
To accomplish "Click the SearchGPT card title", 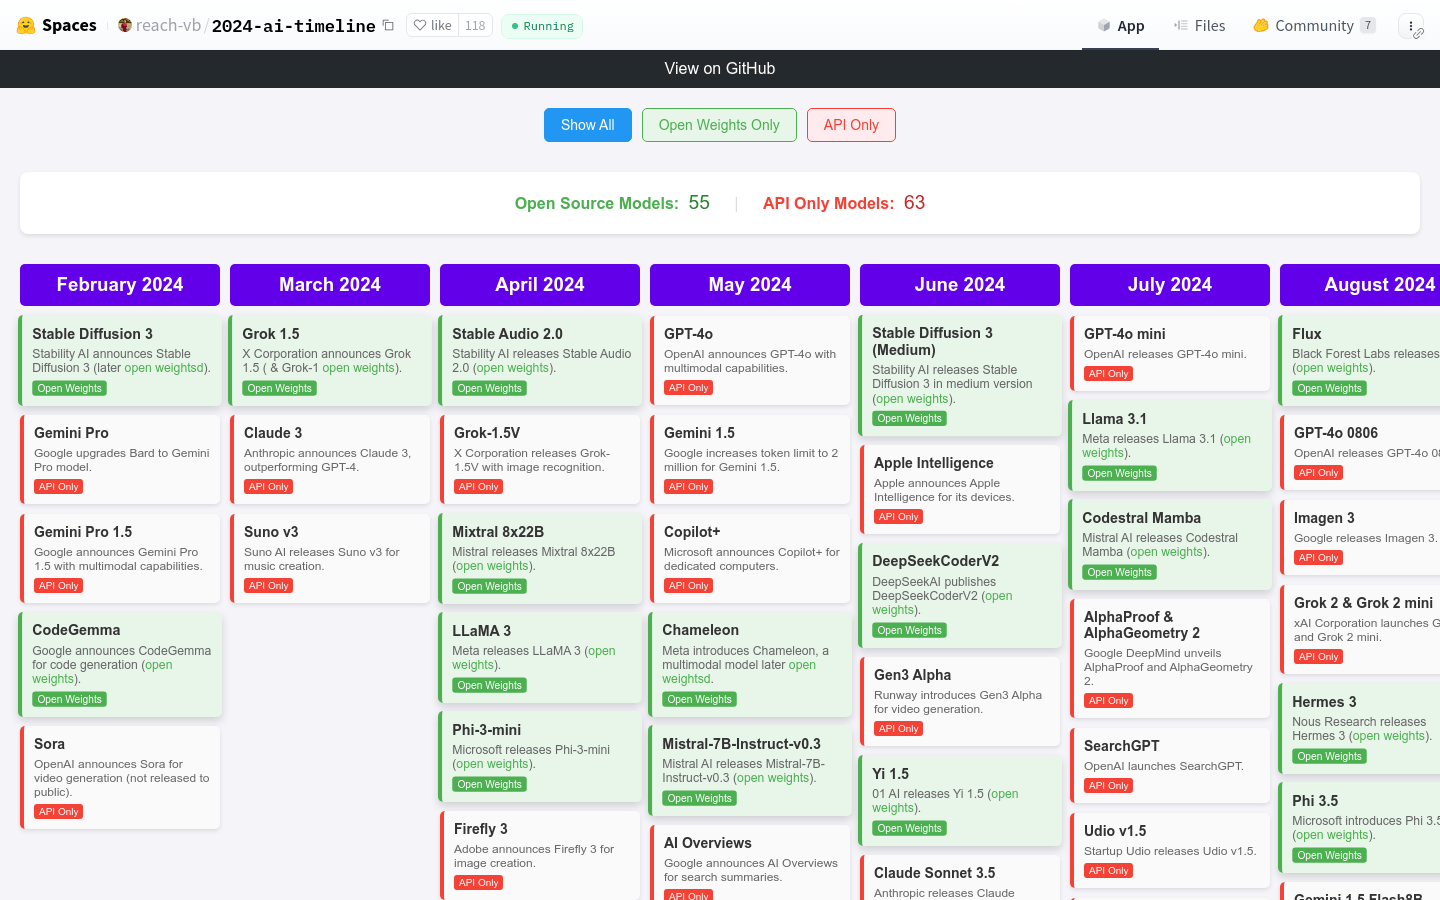I will 1122,746.
